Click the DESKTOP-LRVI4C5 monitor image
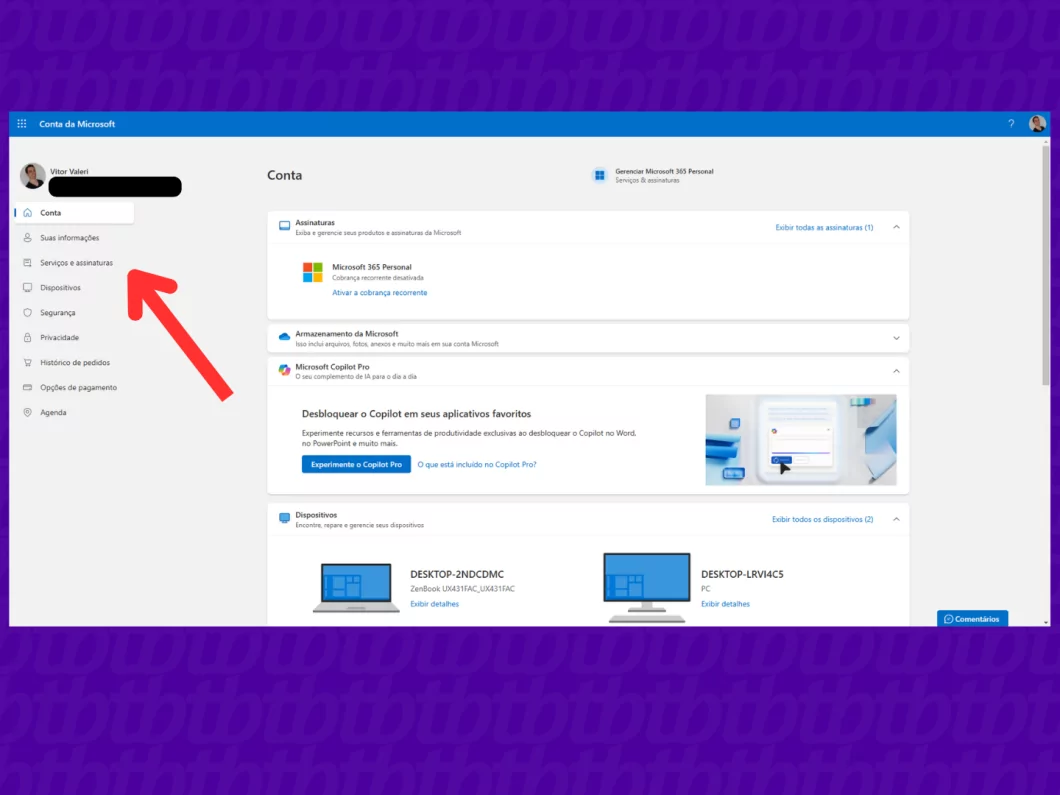This screenshot has width=1060, height=795. pyautogui.click(x=647, y=587)
